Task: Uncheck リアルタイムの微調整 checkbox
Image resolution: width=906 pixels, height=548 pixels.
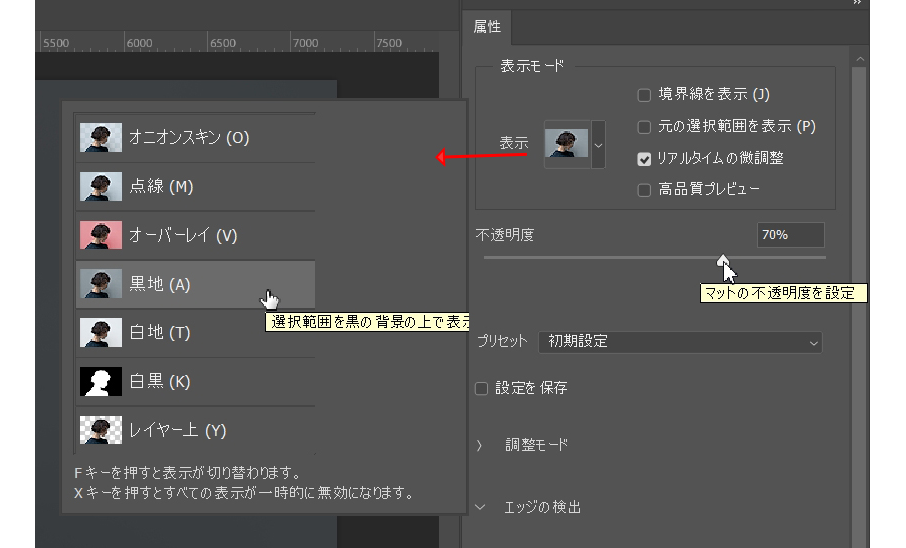Action: tap(644, 159)
